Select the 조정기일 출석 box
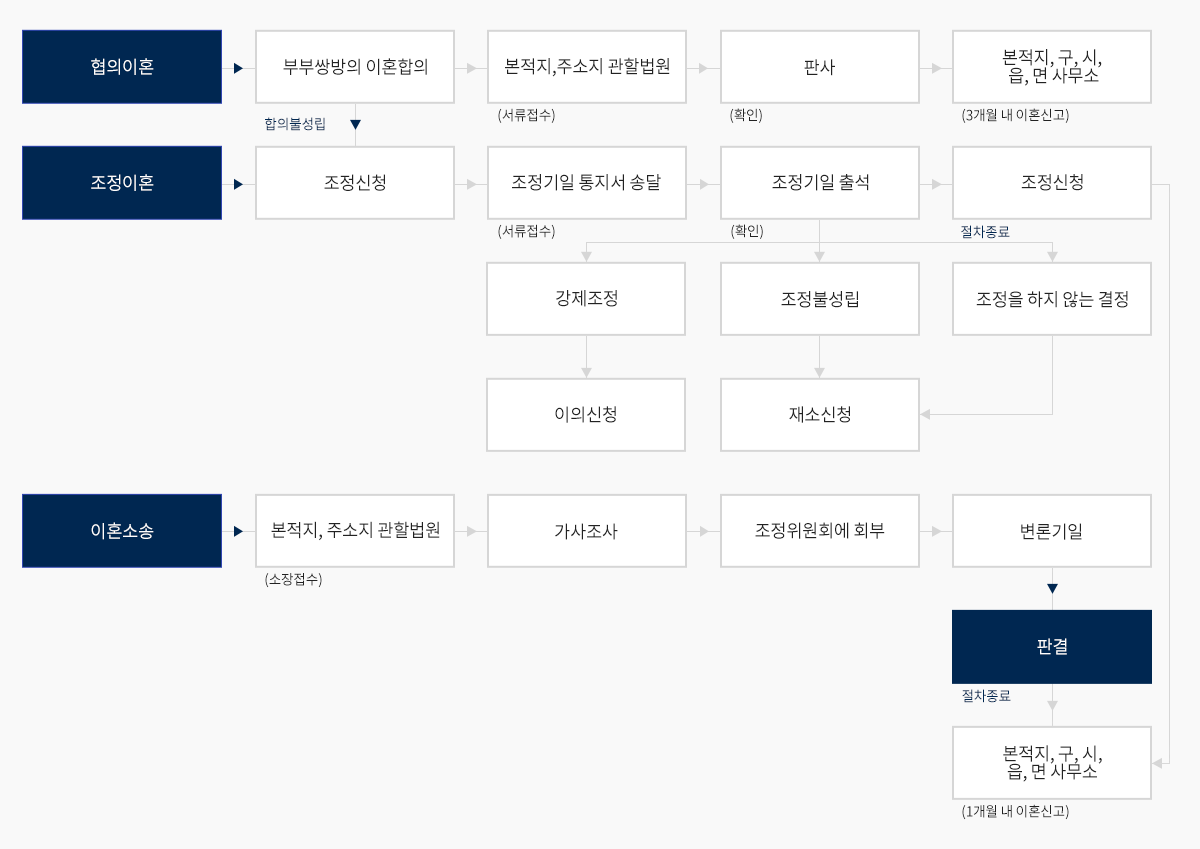The width and height of the screenshot is (1200, 849). [x=820, y=183]
